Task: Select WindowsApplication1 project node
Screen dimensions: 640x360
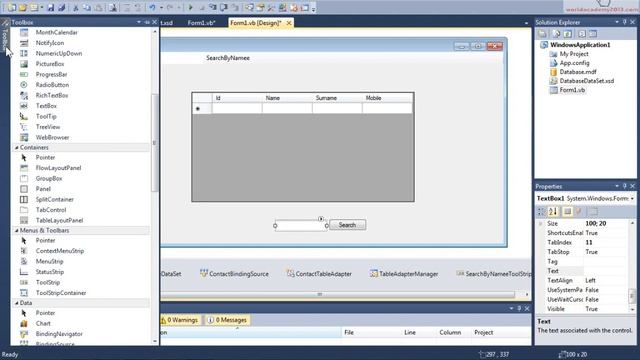Action: (x=580, y=45)
